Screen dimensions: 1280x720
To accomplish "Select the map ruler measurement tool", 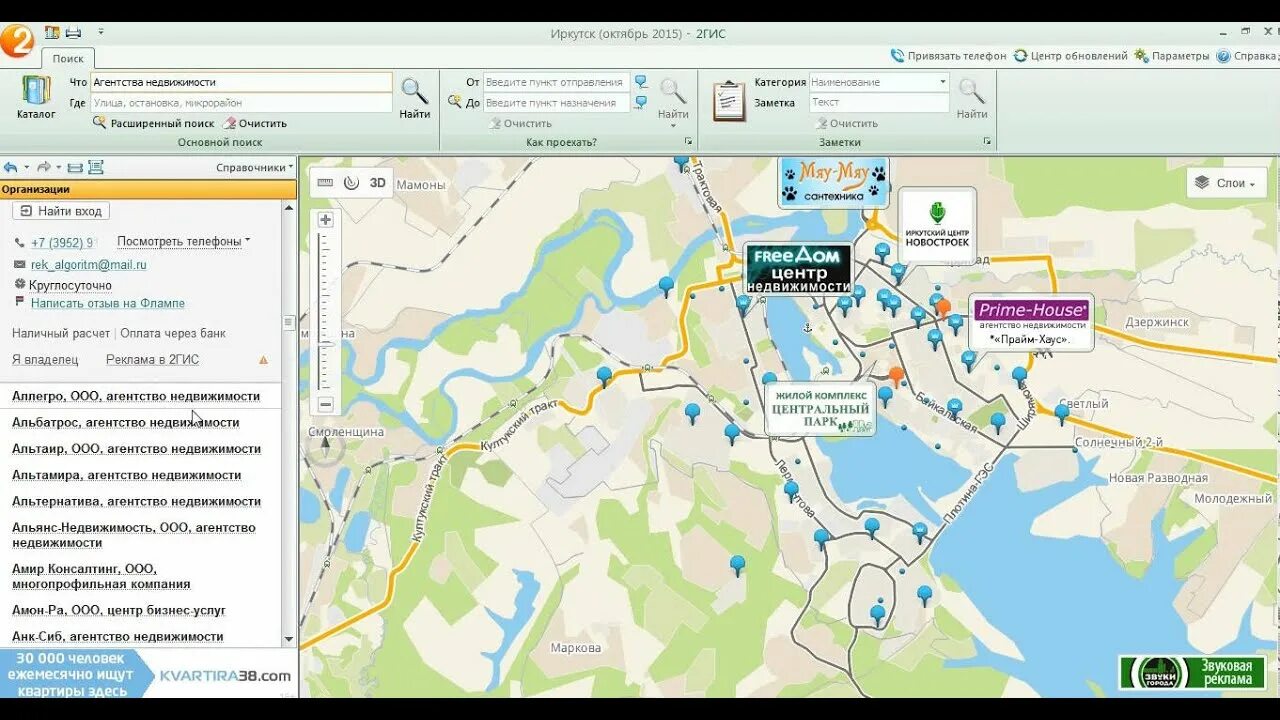I will pos(325,183).
